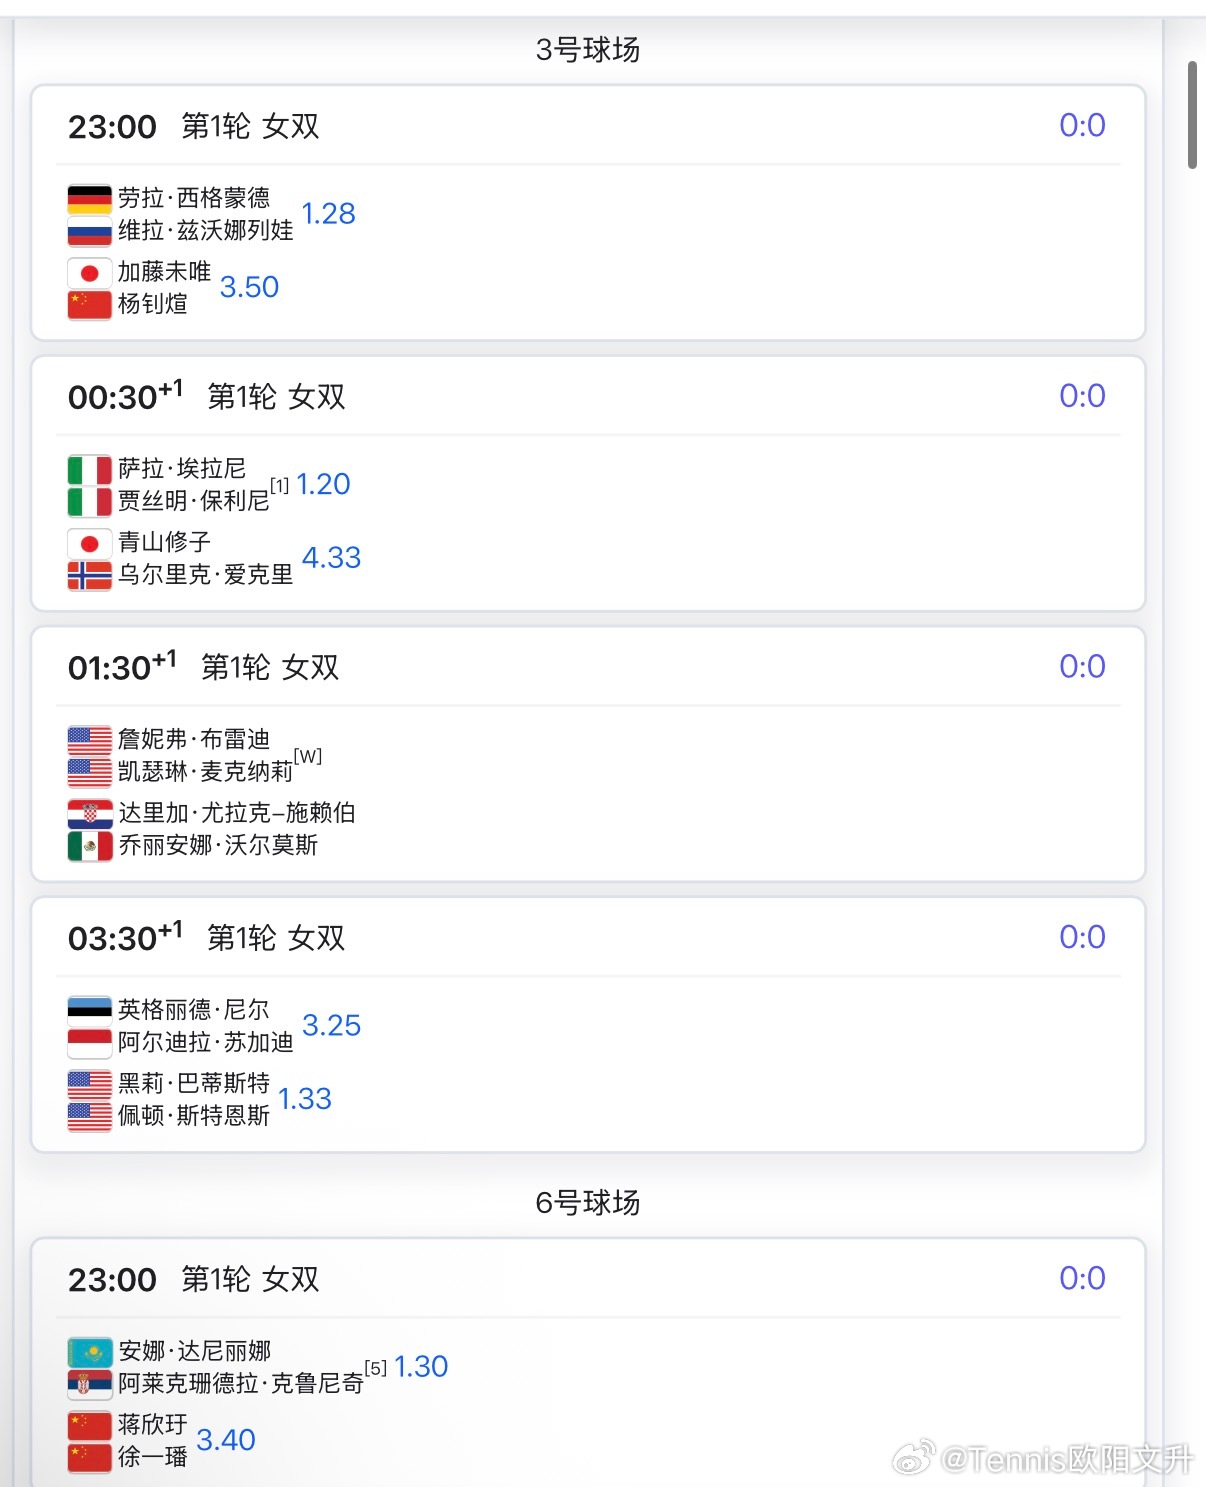Click the Japanese flag next to 加藤未唯
1206x1487 pixels.
tap(89, 272)
